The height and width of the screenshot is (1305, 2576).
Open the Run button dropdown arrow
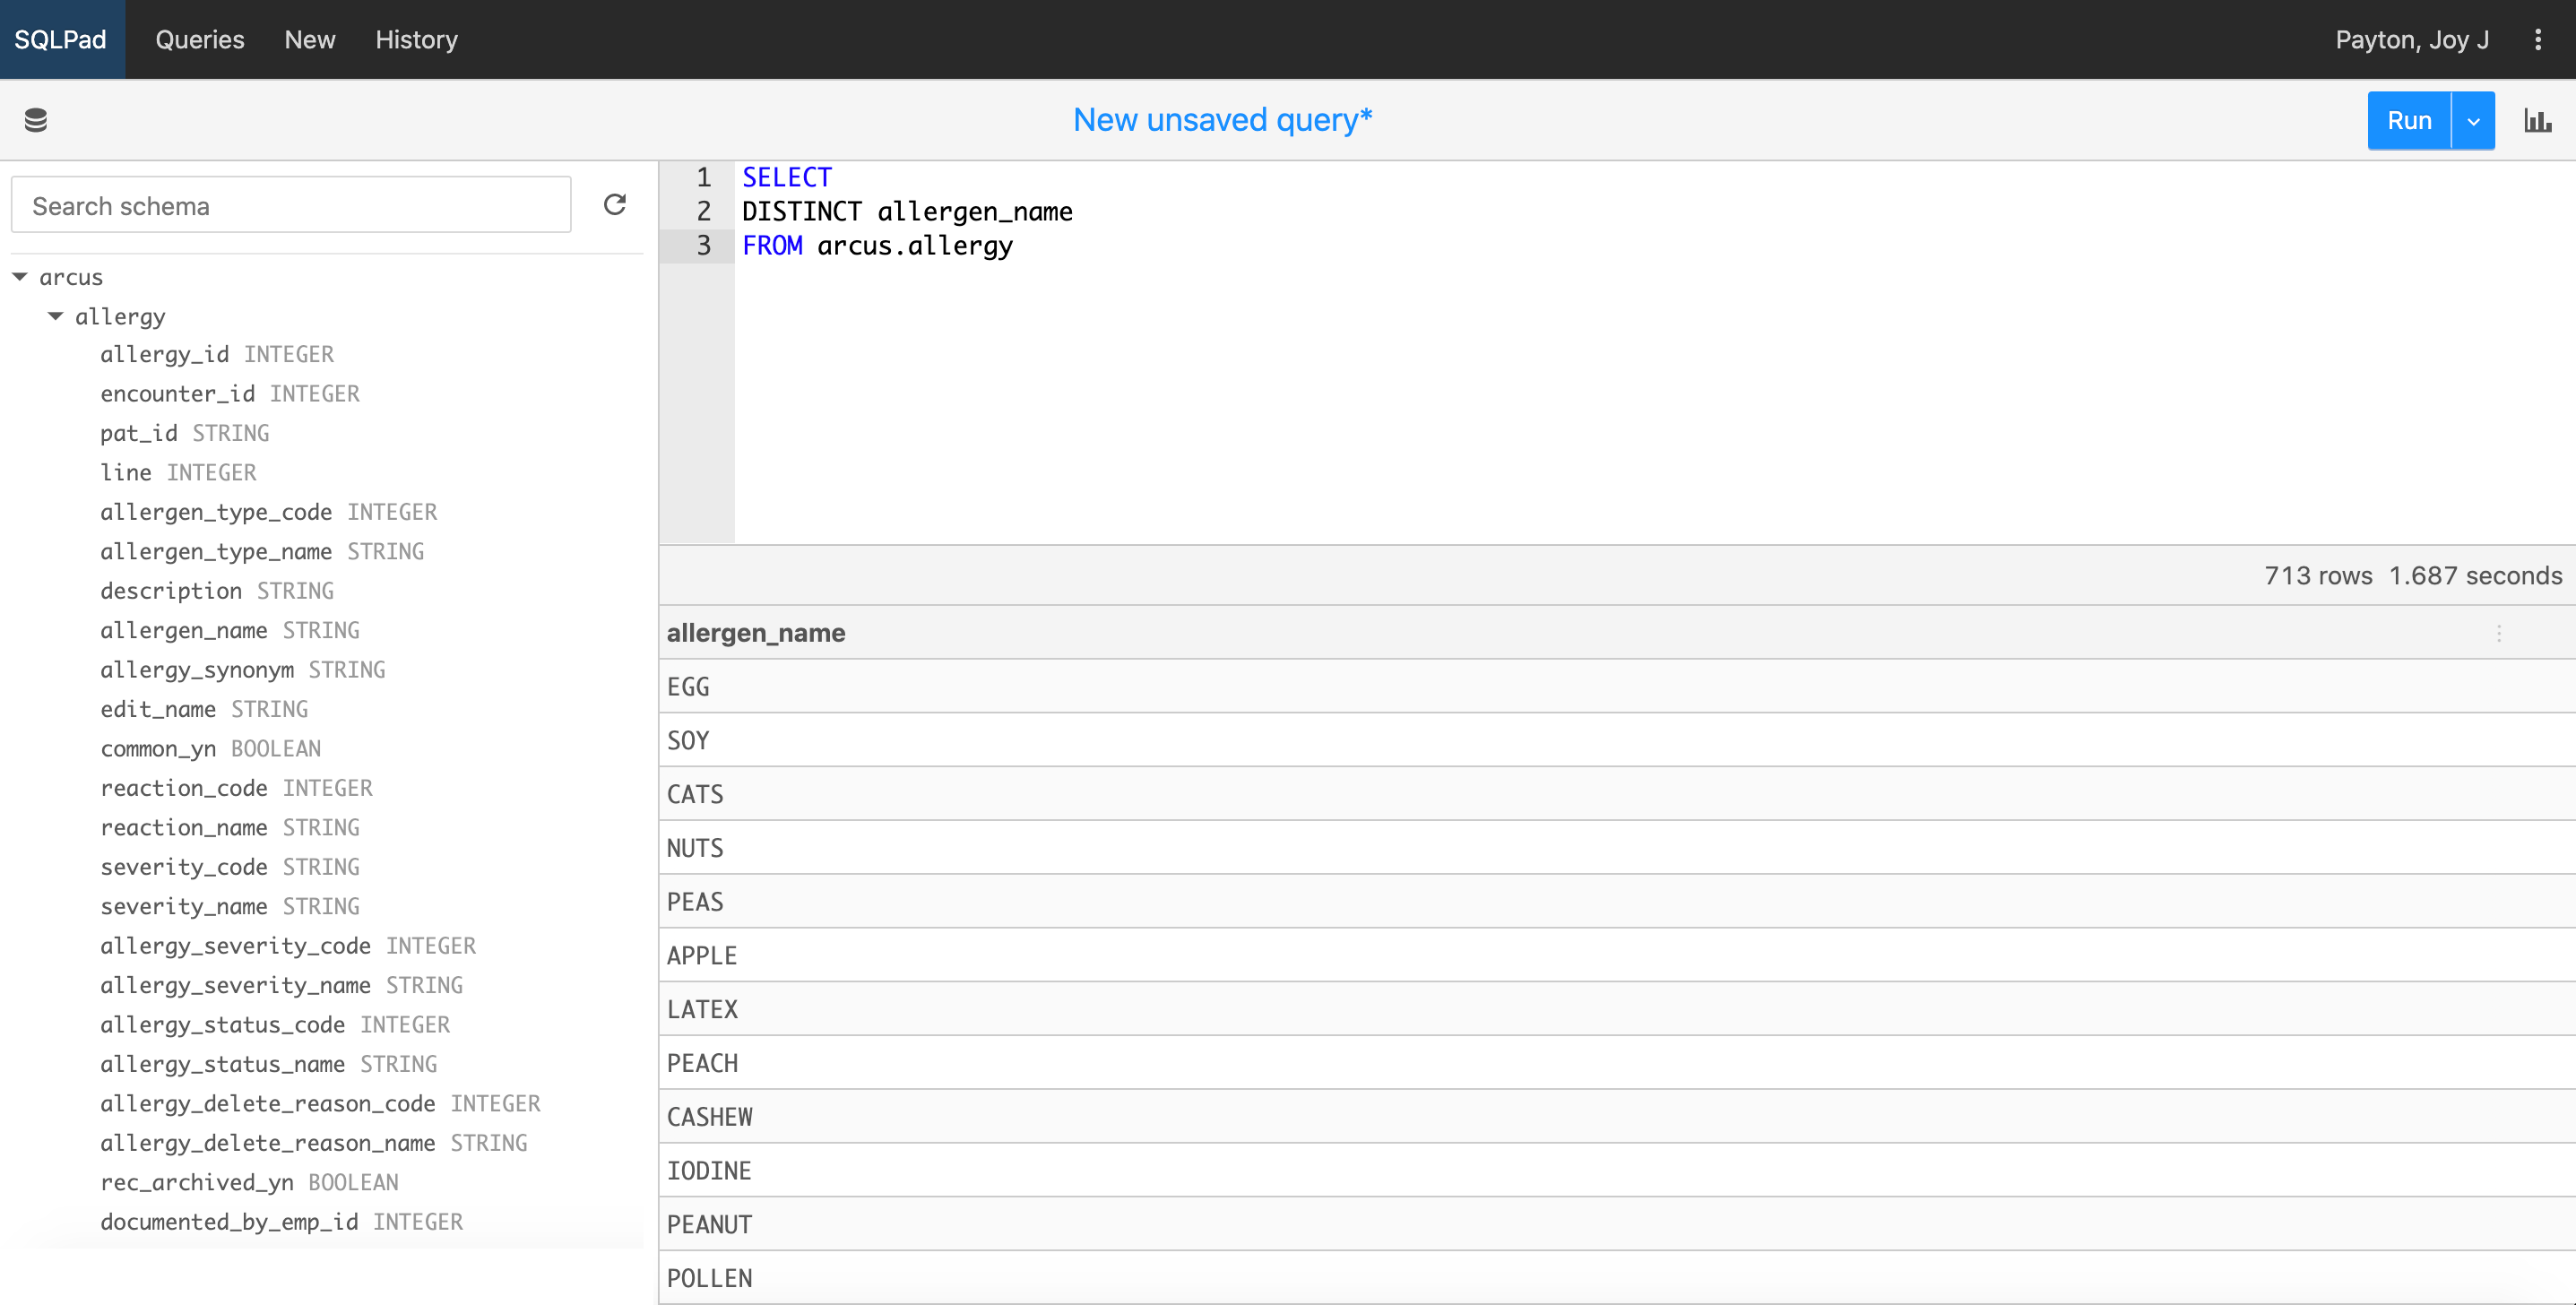point(2473,121)
